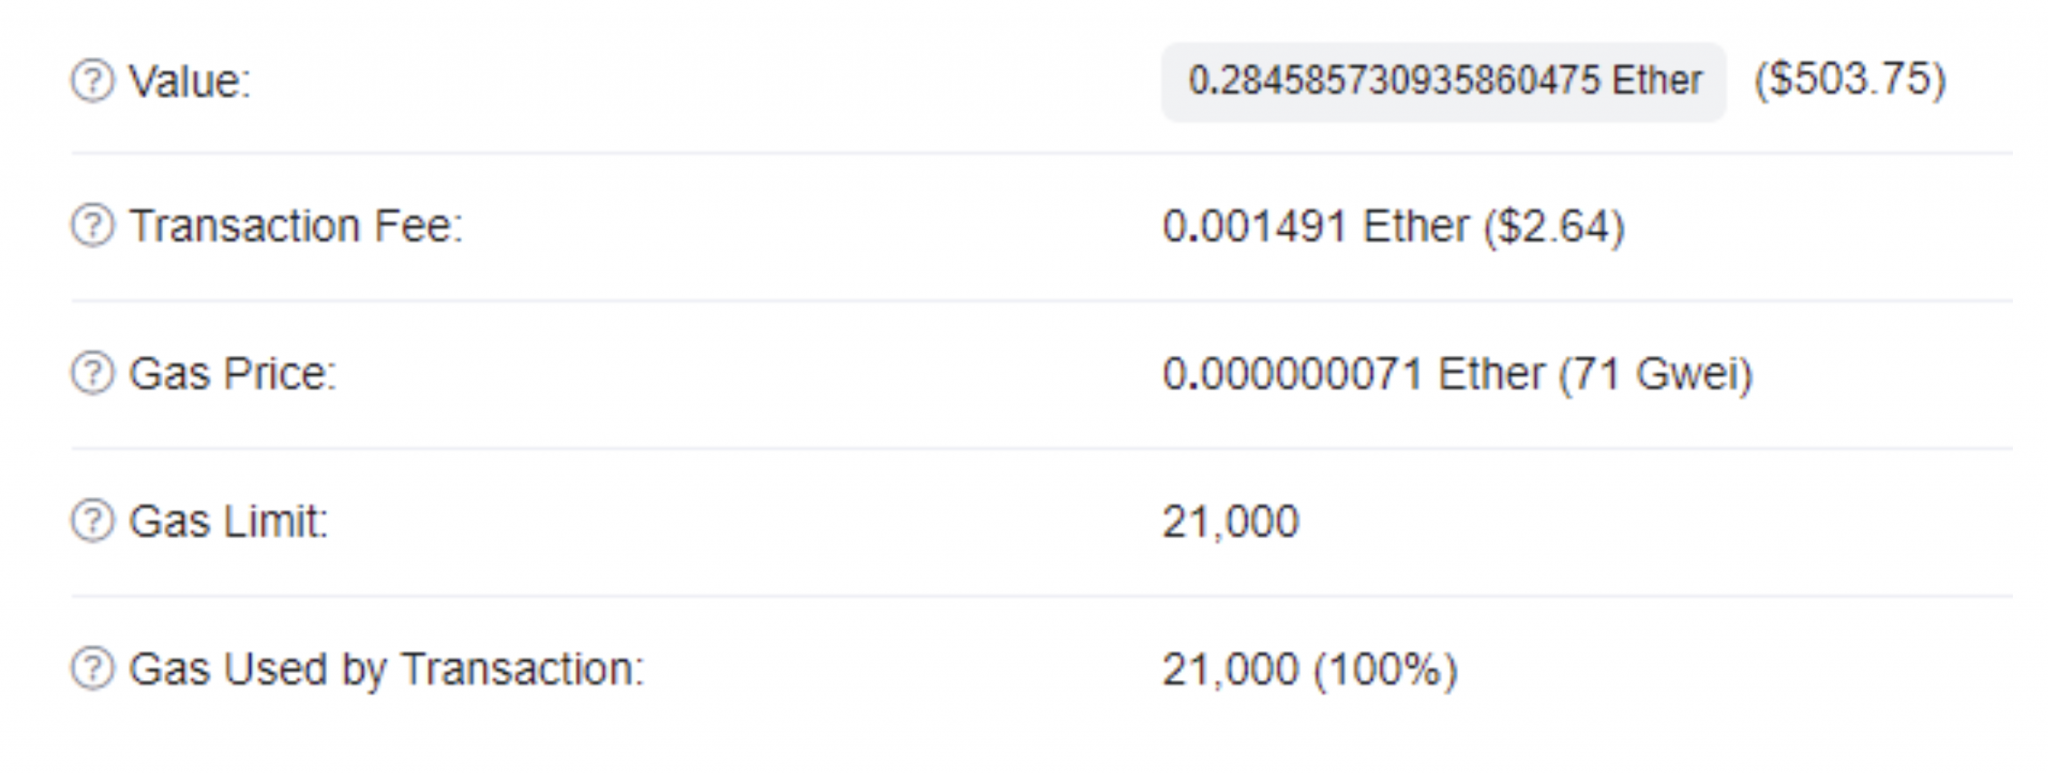
Task: Select the 0.000000071 Ether gas price
Action: tap(1353, 374)
